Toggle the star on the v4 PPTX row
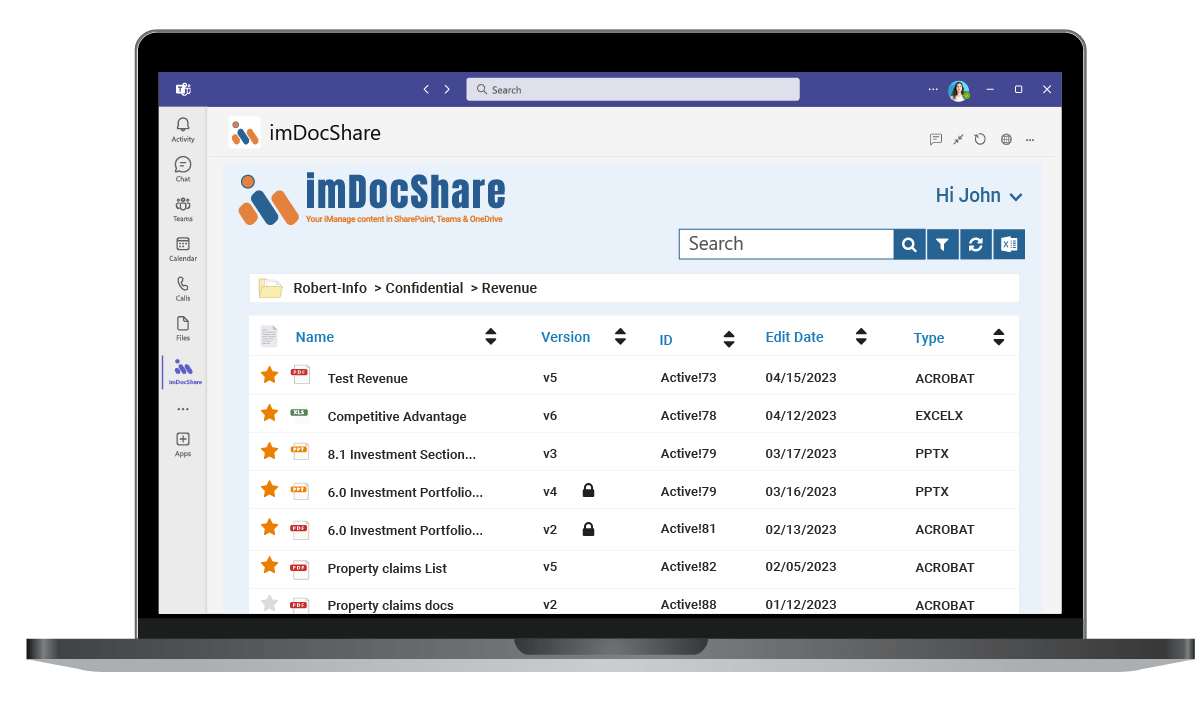Image resolution: width=1201 pixels, height=701 pixels. pyautogui.click(x=269, y=489)
